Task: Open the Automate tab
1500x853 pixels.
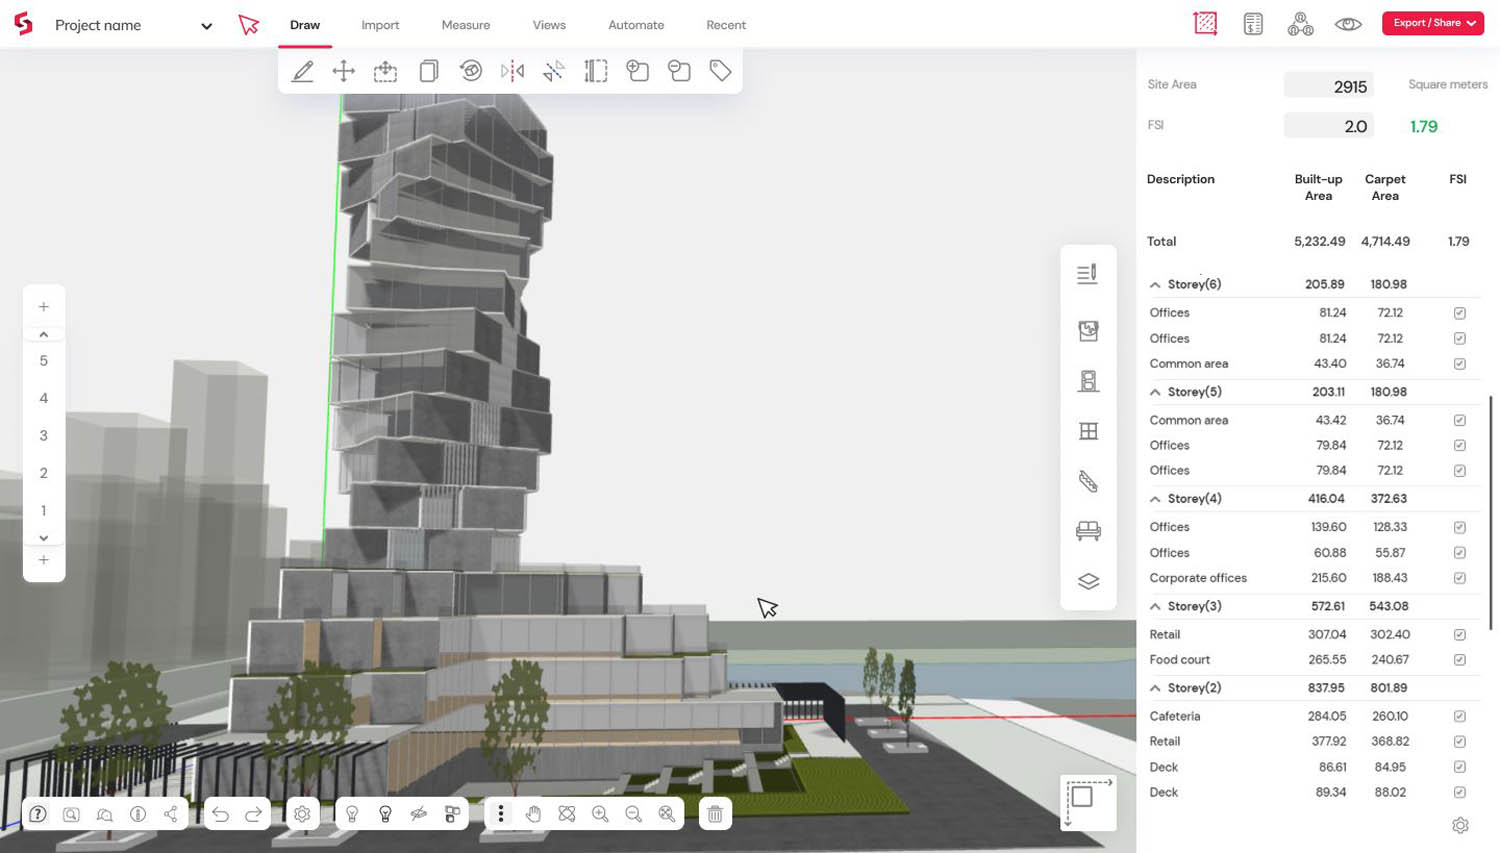Action: (x=635, y=25)
